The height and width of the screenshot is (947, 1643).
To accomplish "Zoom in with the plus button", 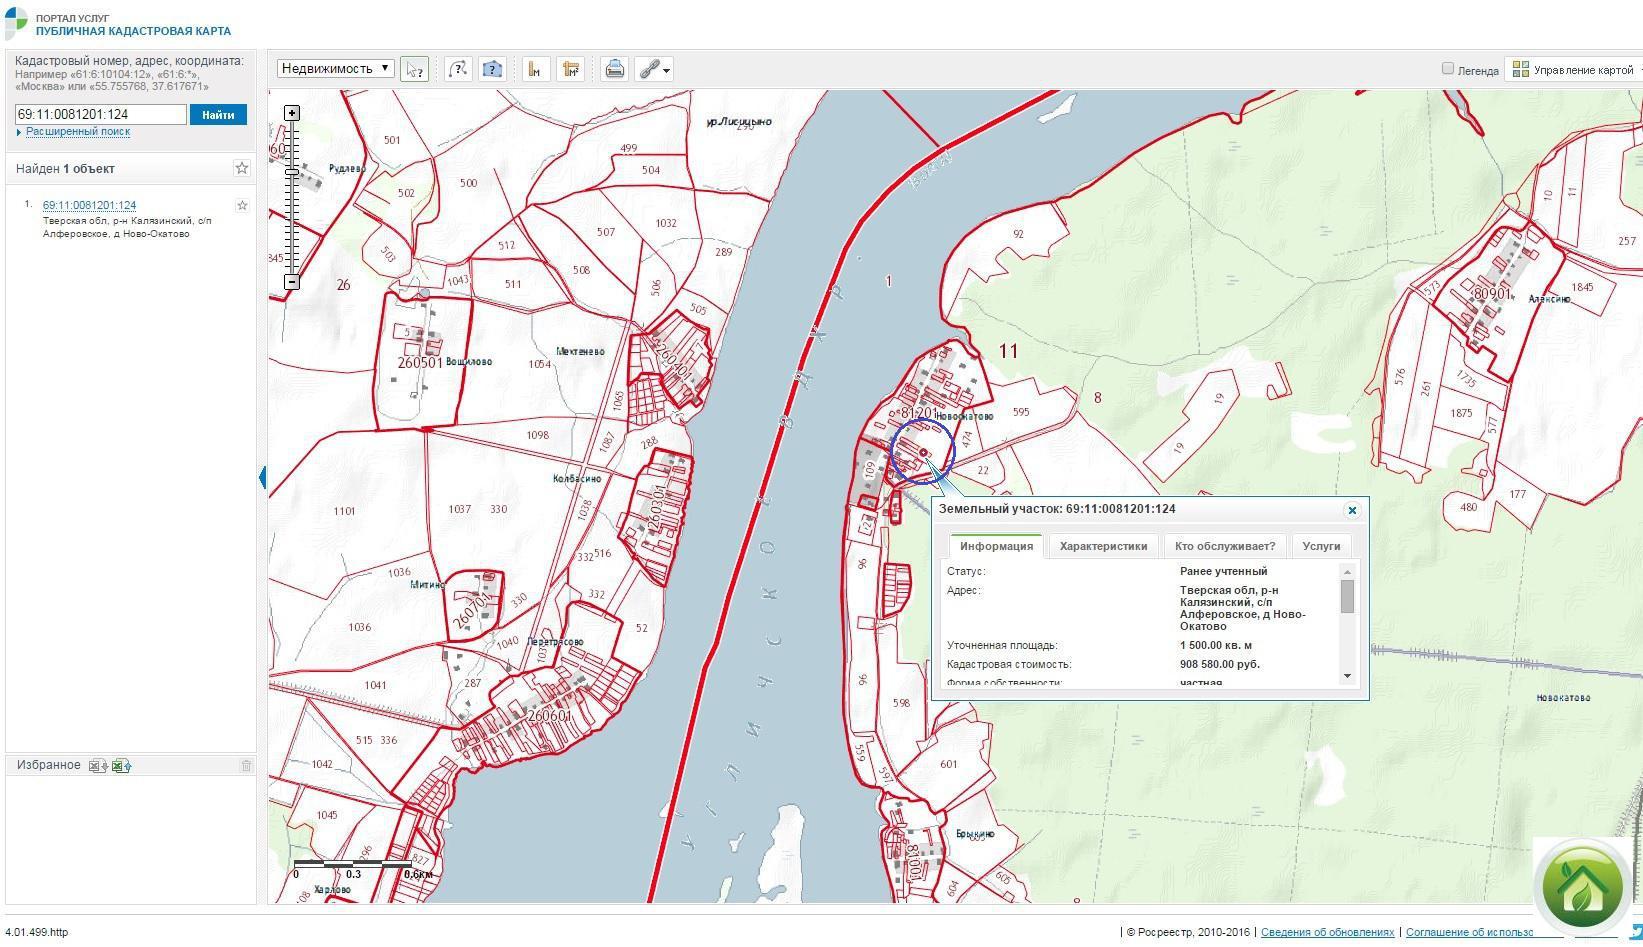I will (x=291, y=113).
